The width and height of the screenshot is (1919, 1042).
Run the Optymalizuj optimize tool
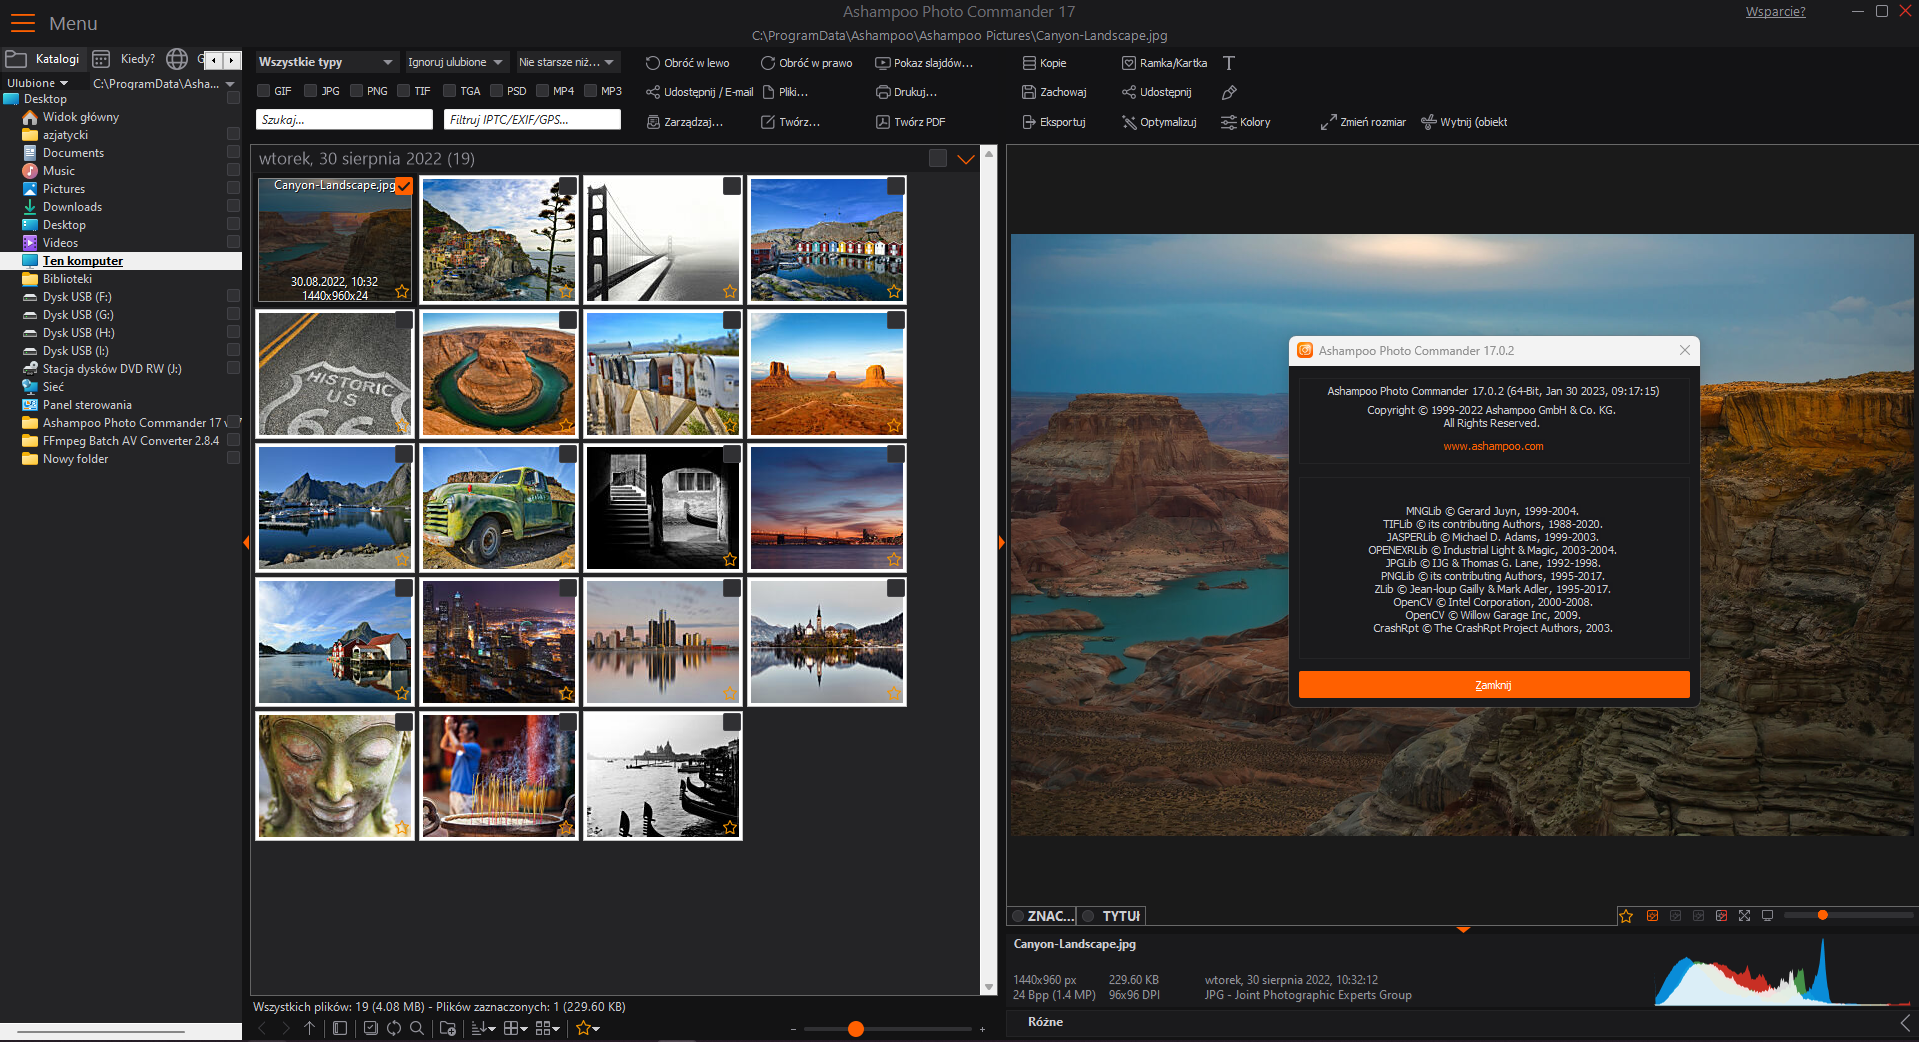point(1159,122)
